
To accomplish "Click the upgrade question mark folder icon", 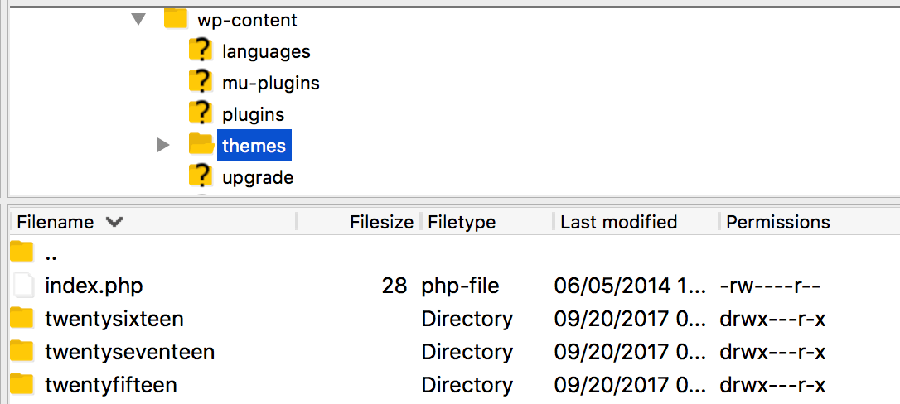I will [x=201, y=177].
